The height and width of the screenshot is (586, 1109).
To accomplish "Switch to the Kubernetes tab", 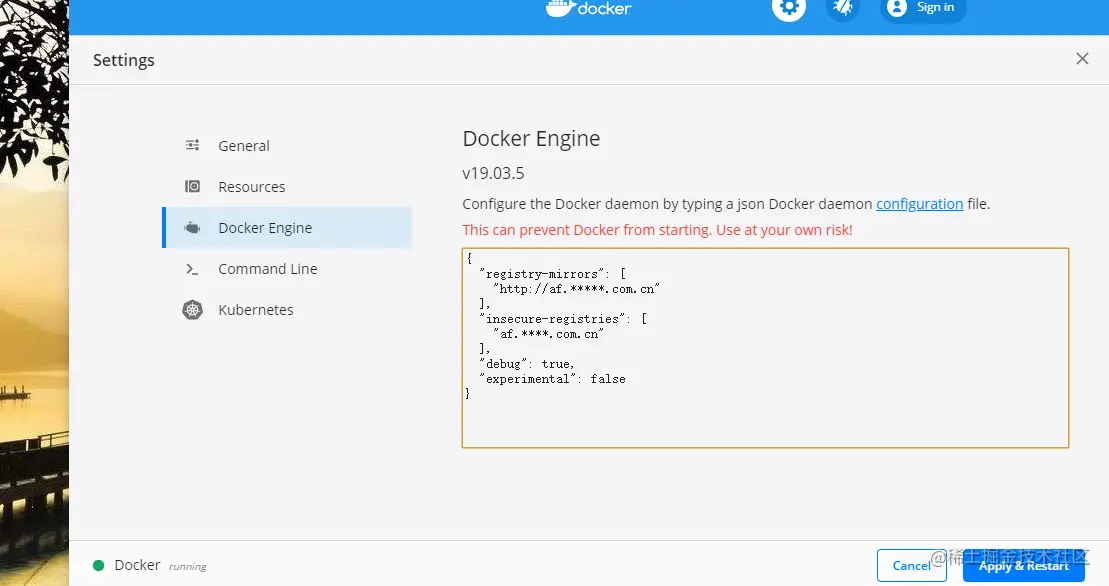I will [x=287, y=310].
